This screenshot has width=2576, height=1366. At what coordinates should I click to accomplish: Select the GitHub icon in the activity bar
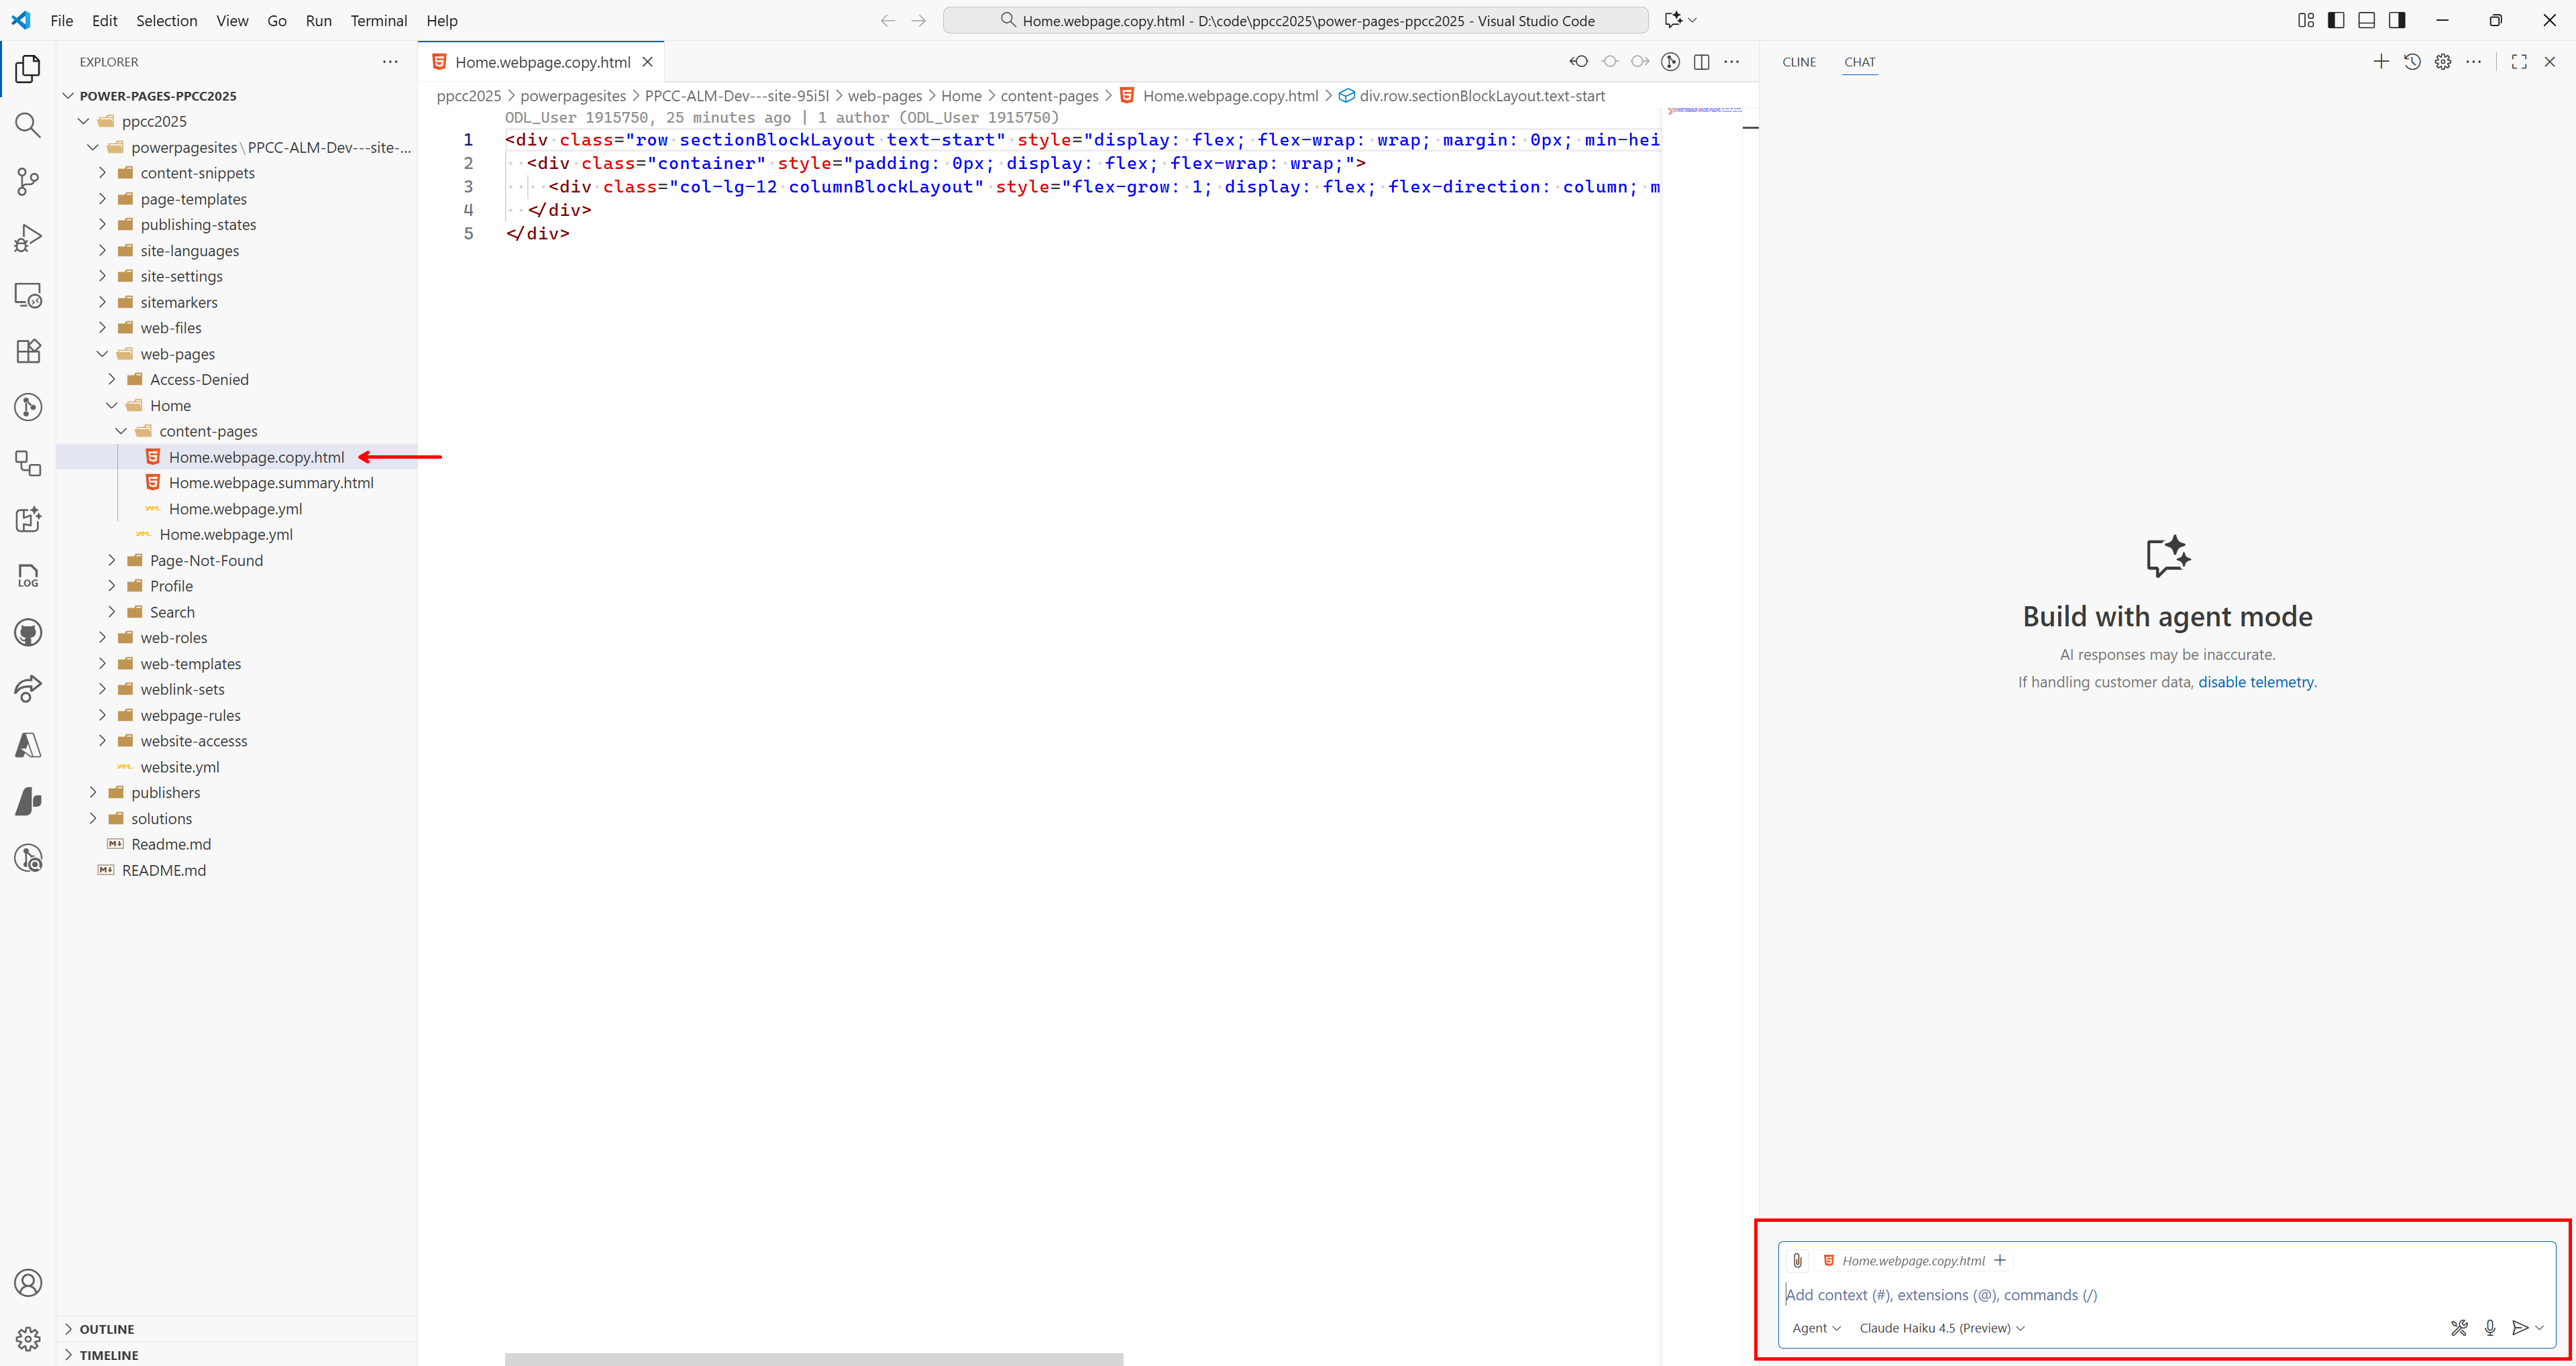(x=27, y=632)
